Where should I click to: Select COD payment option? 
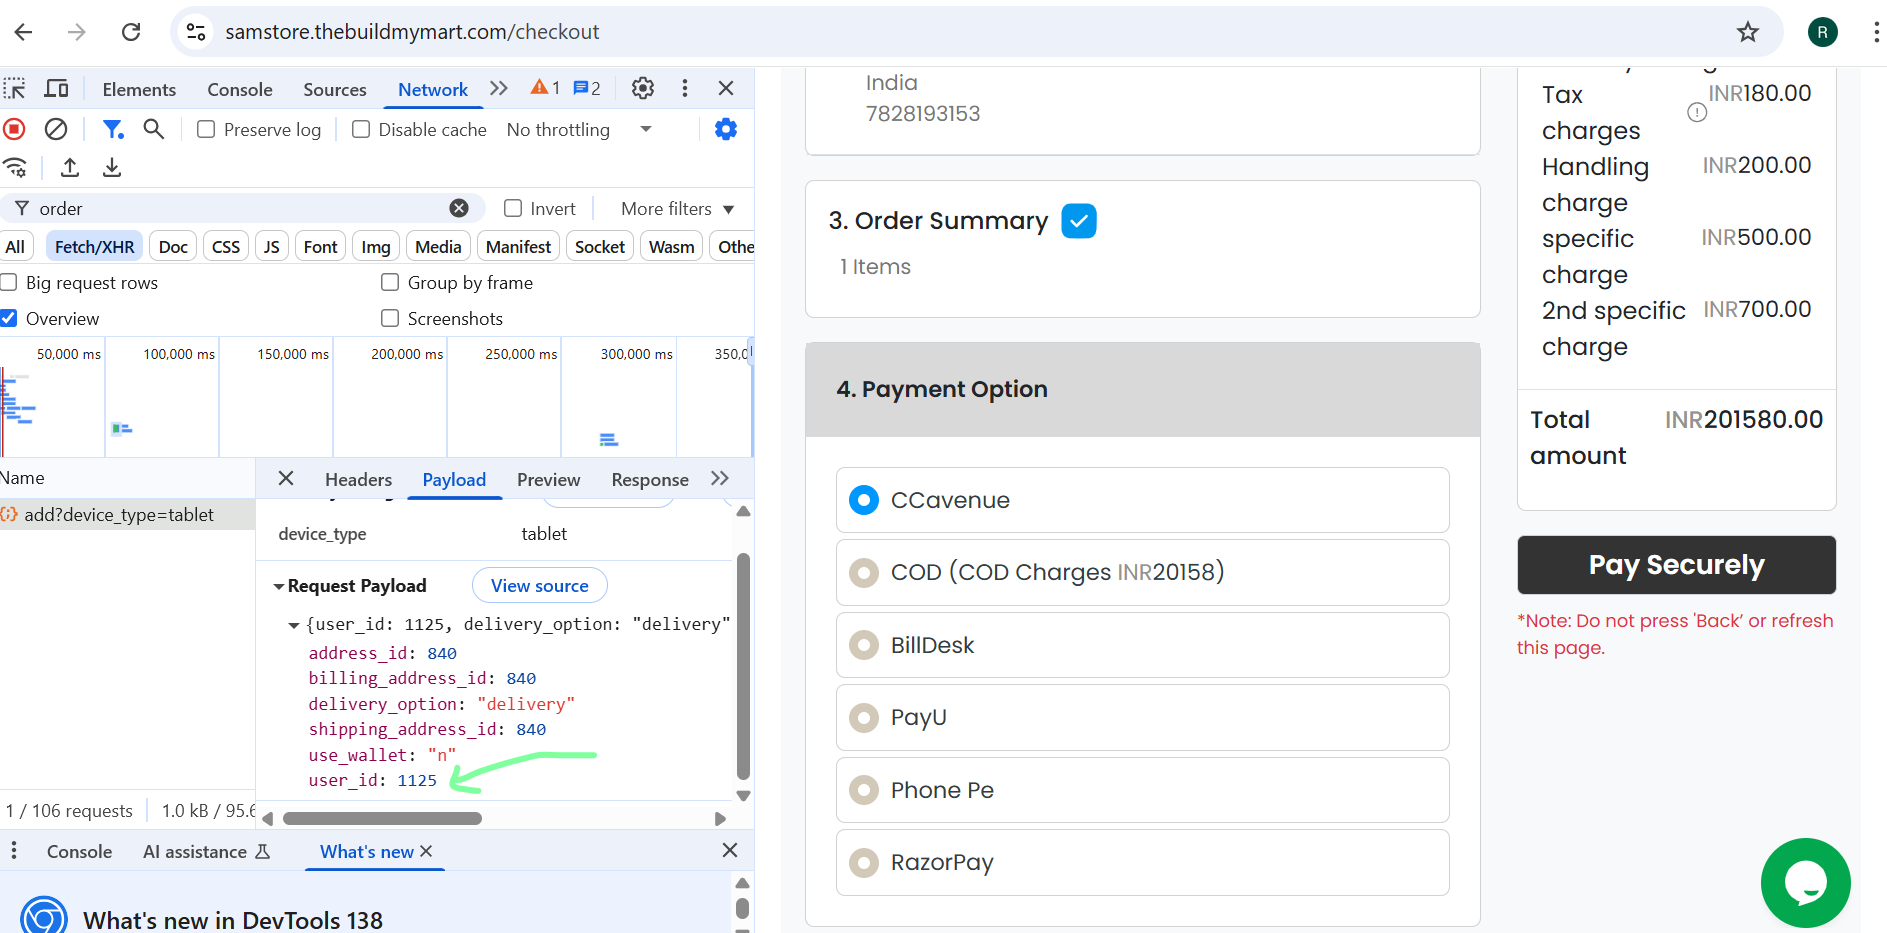(x=1143, y=572)
